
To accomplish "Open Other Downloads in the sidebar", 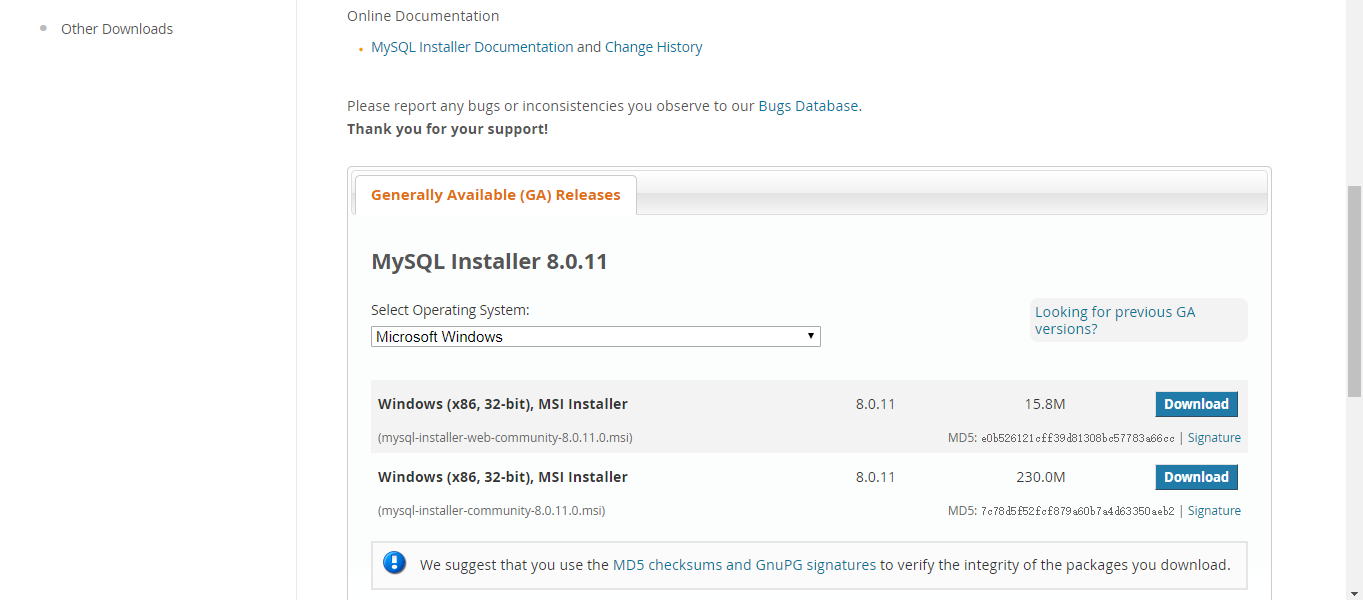I will pyautogui.click(x=117, y=29).
